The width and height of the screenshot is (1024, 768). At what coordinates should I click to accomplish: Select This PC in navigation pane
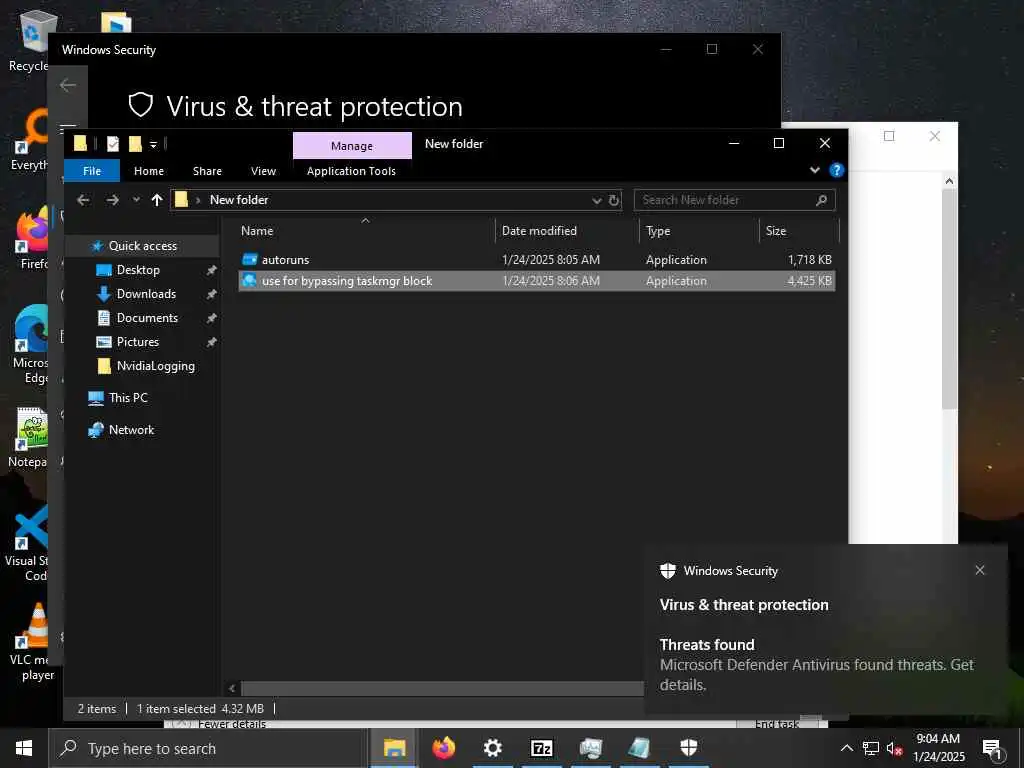click(128, 398)
